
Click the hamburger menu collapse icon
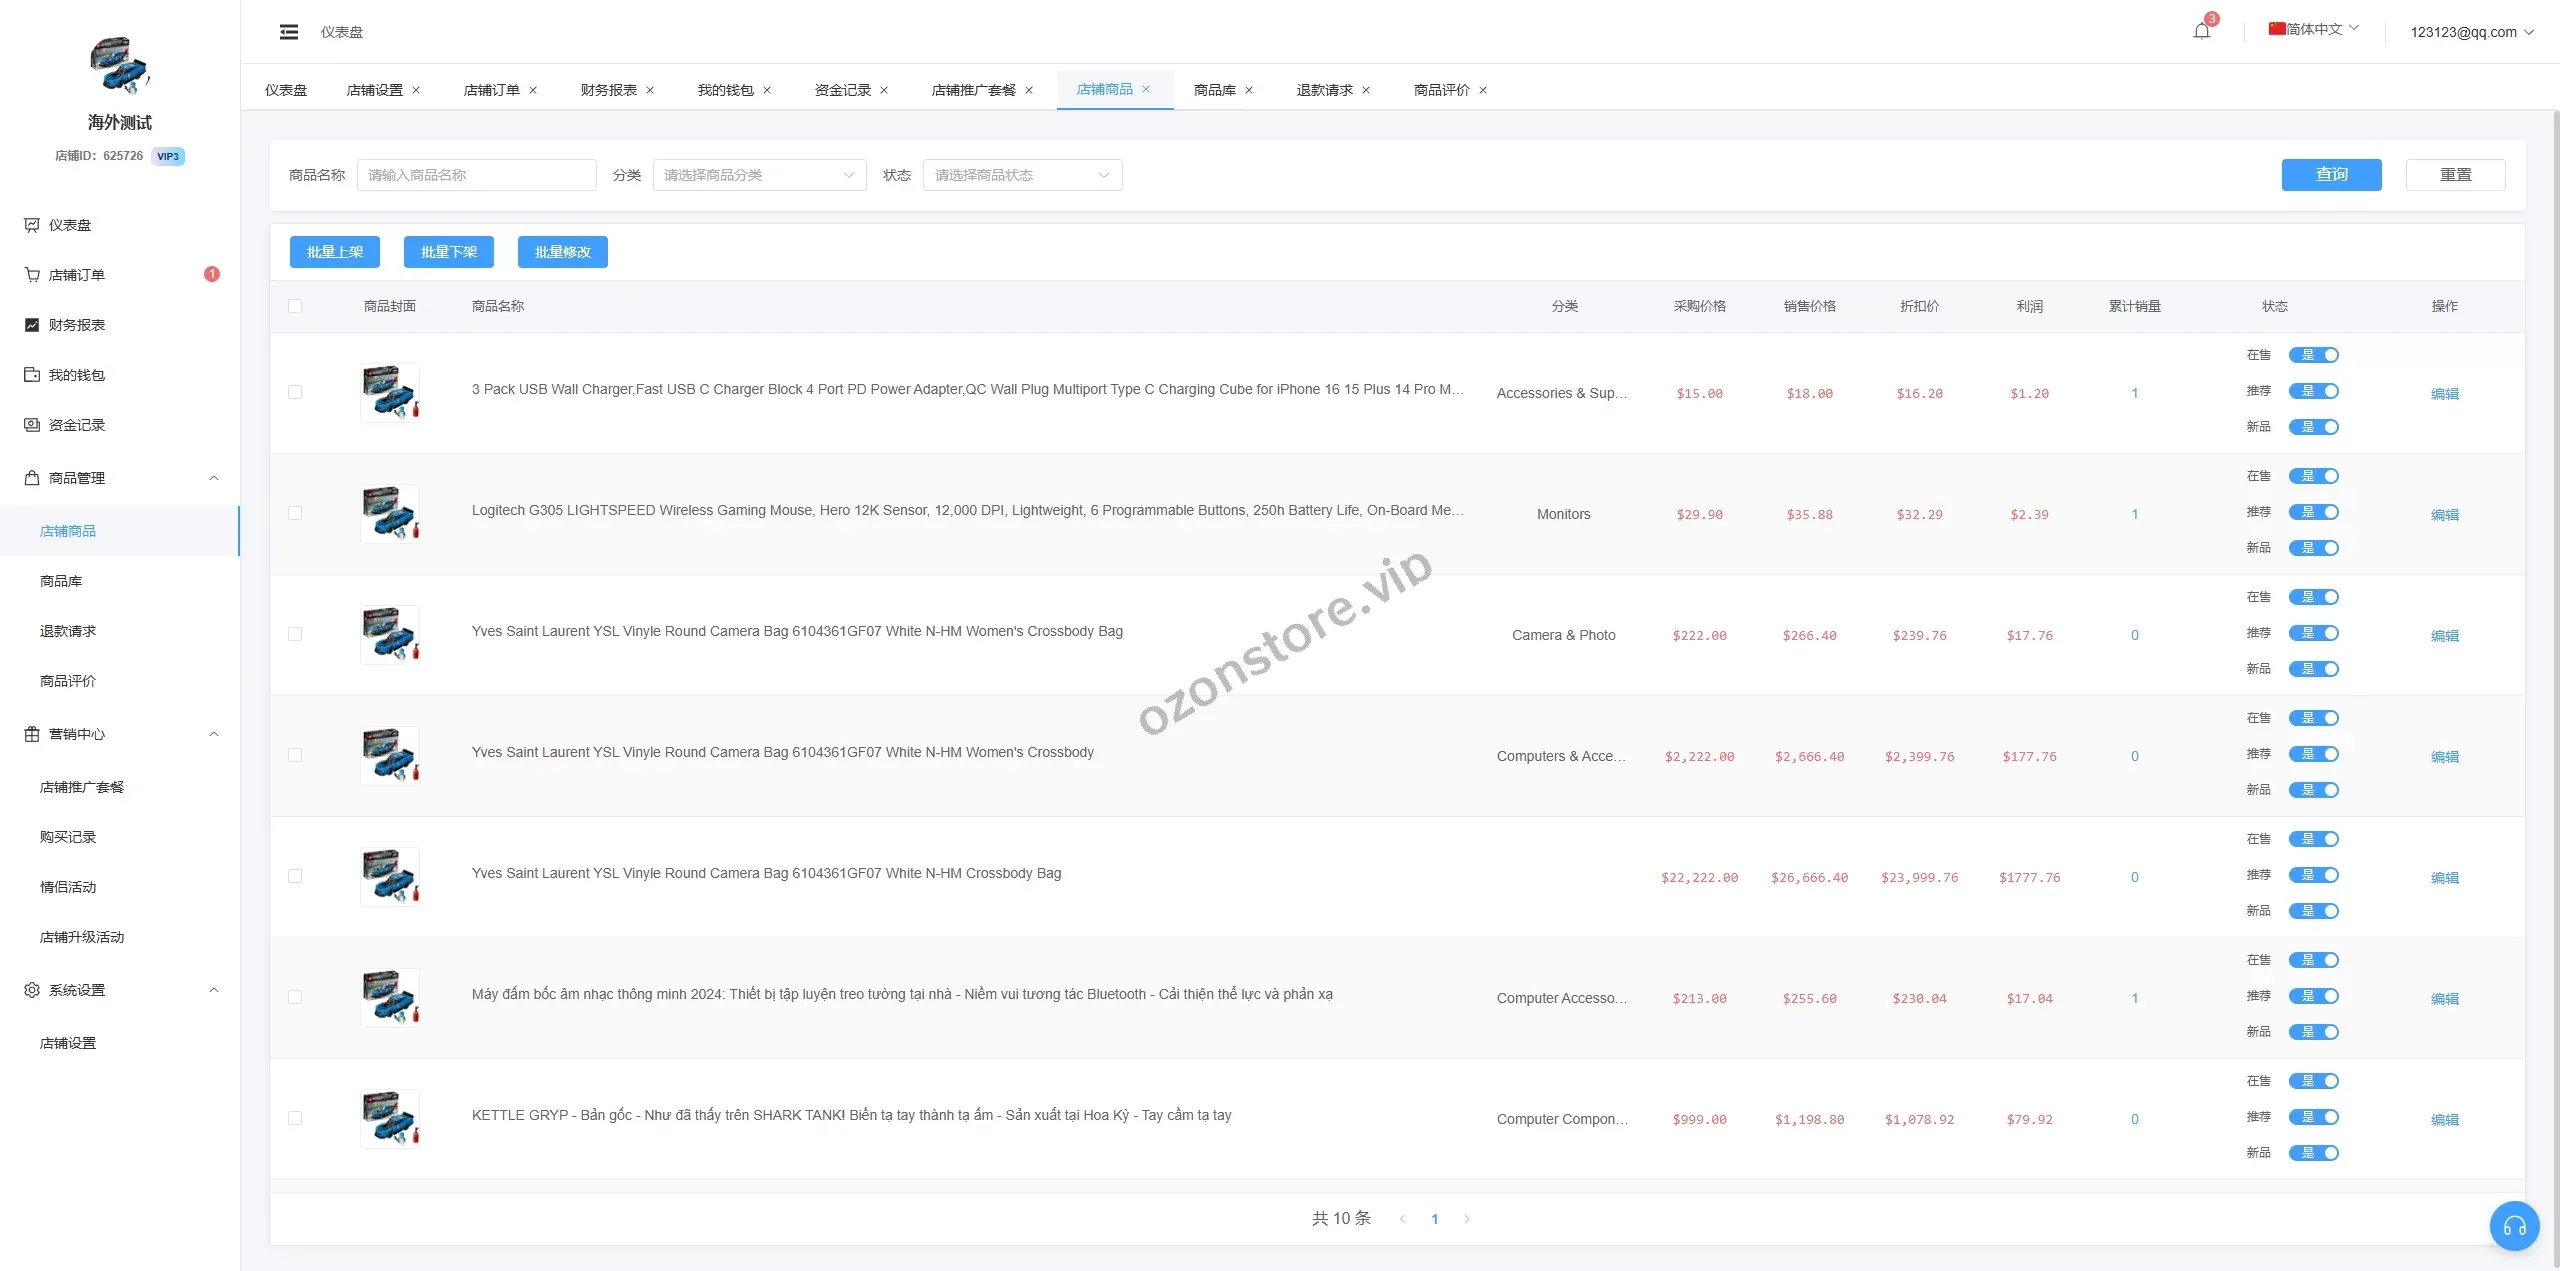[x=289, y=32]
